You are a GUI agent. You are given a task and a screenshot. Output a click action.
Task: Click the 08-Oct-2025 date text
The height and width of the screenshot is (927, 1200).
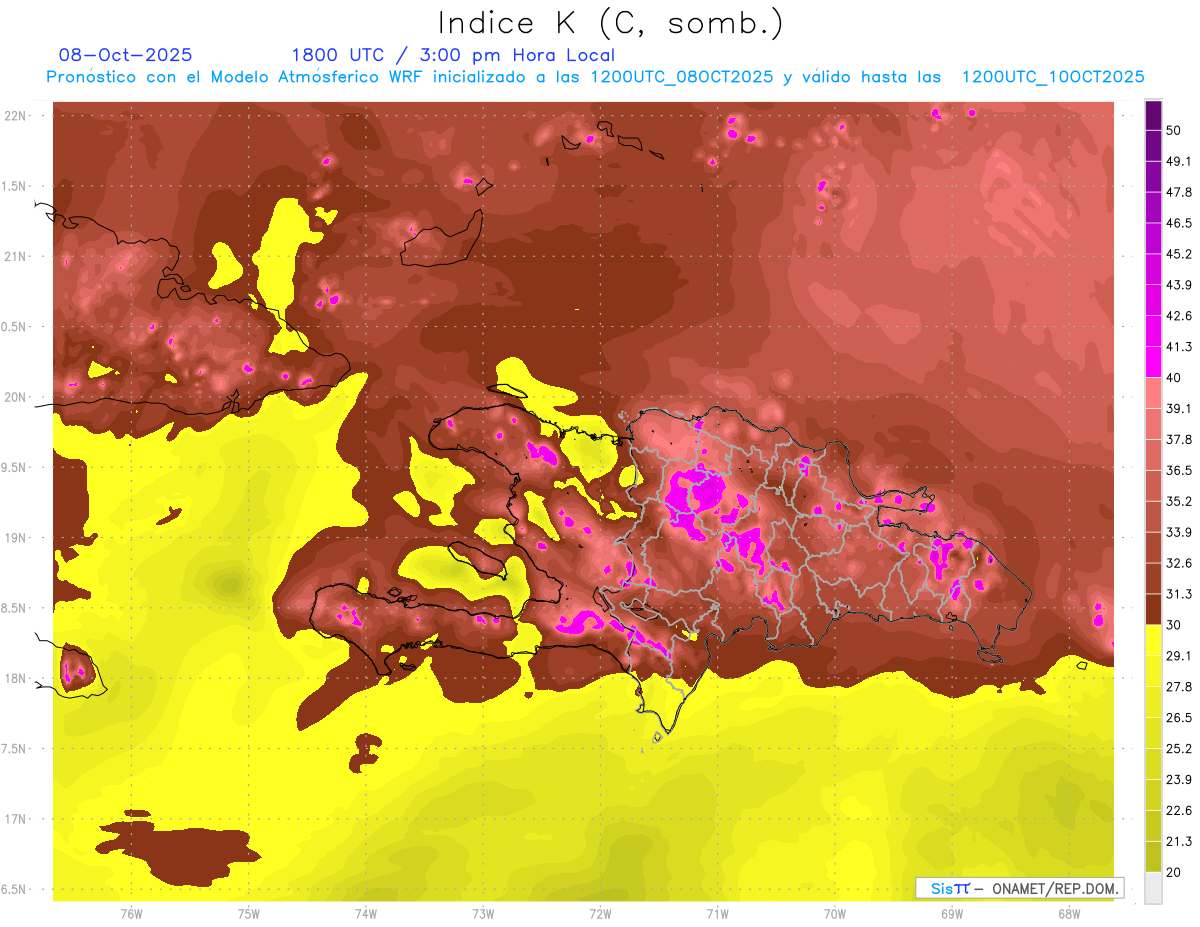coord(125,55)
